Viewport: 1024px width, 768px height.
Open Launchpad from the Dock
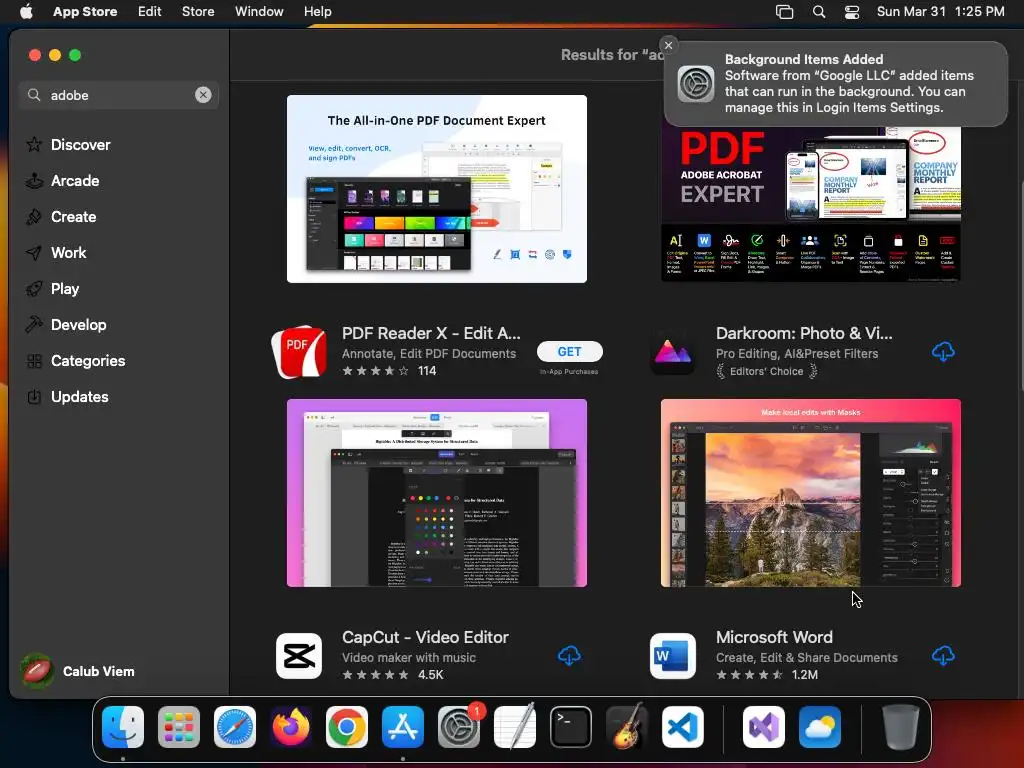(x=179, y=727)
